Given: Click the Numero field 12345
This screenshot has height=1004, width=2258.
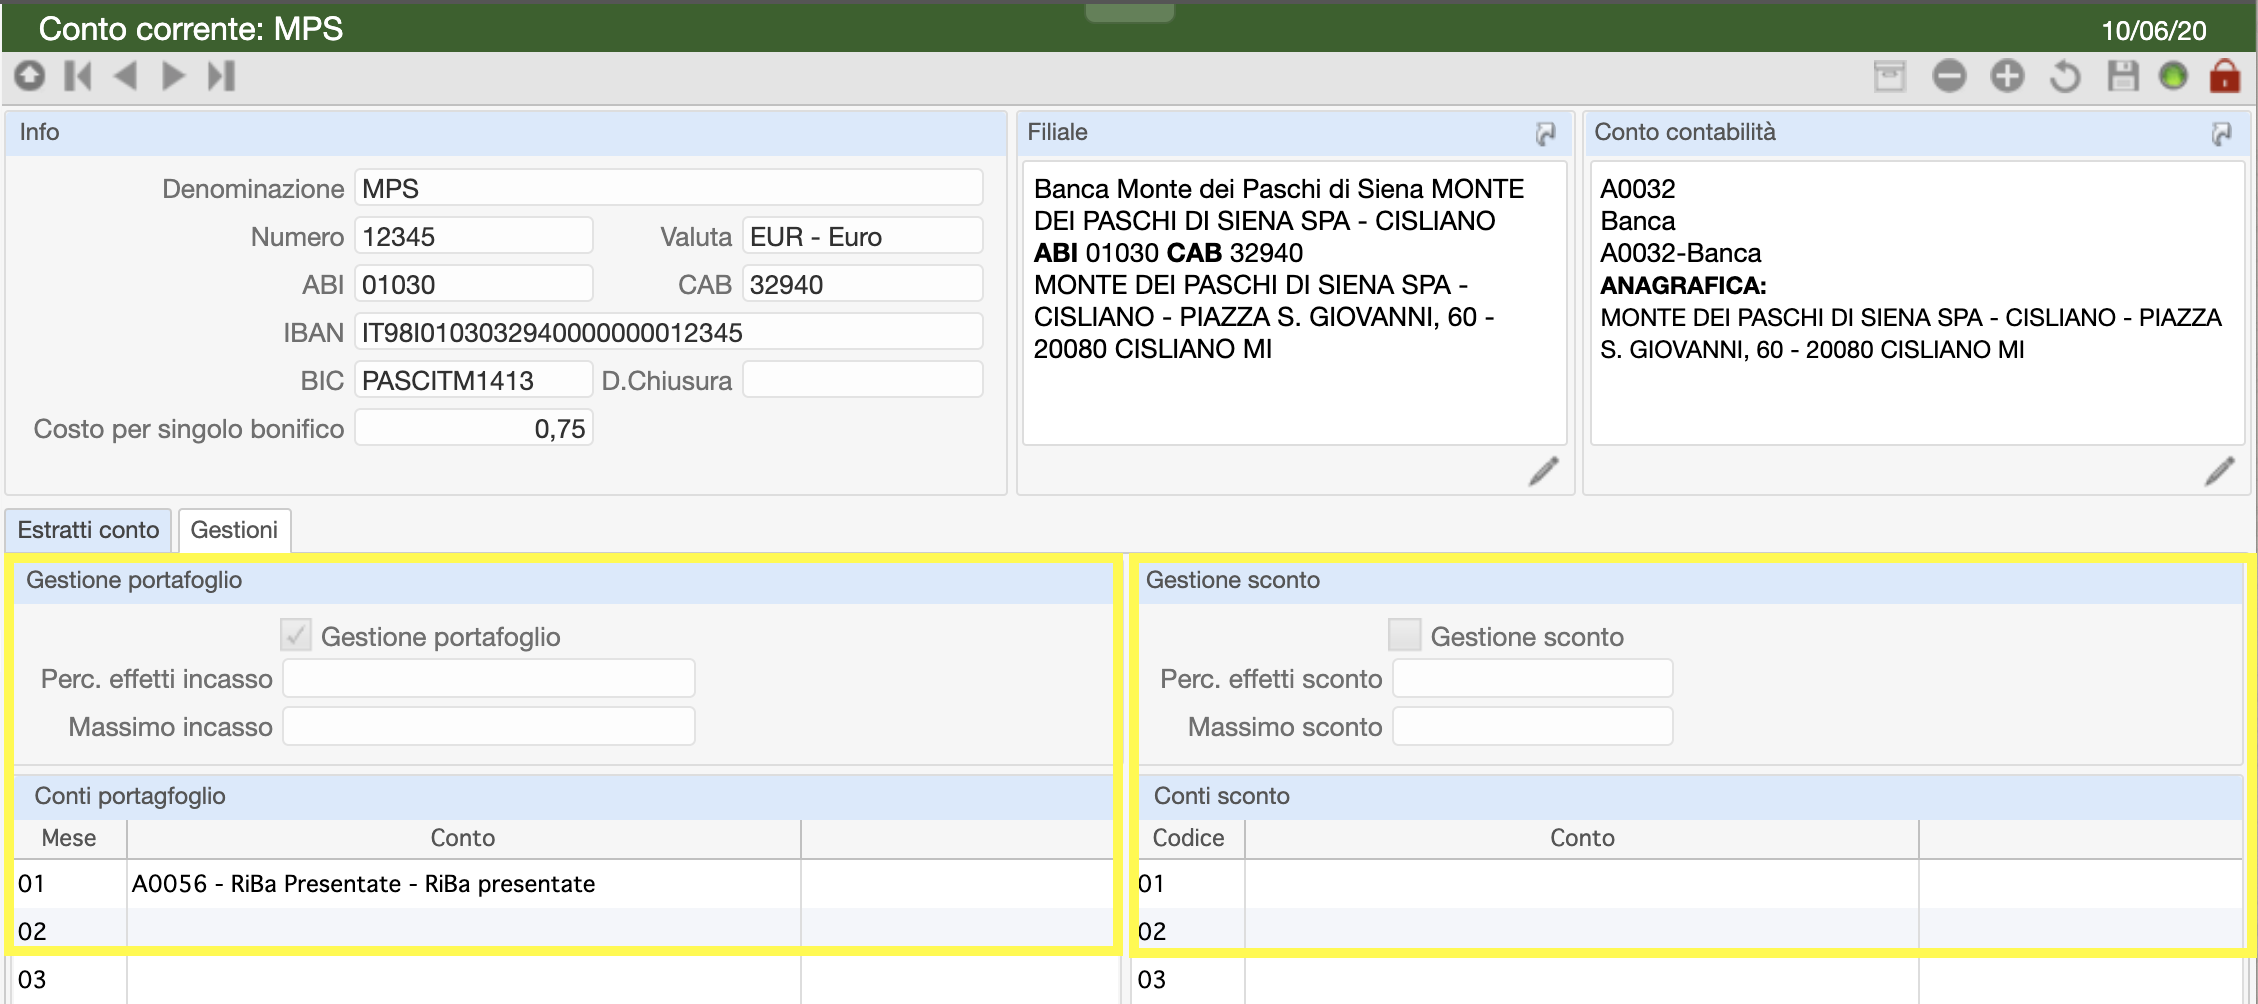Looking at the screenshot, I should pyautogui.click(x=474, y=236).
